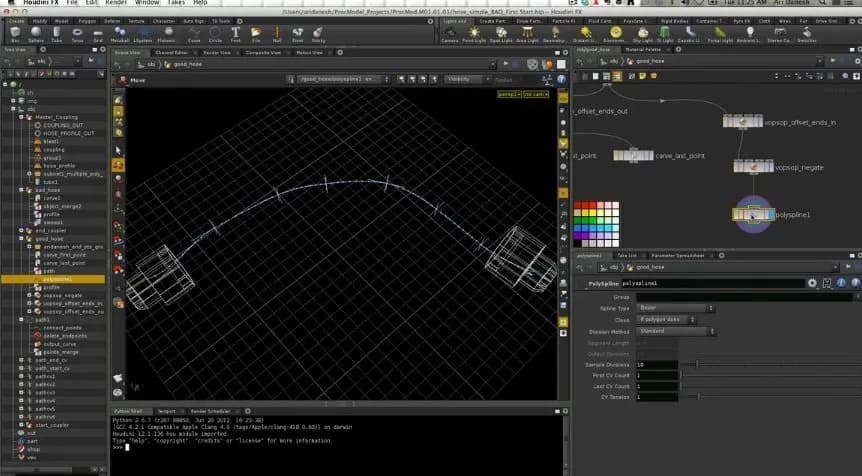The width and height of the screenshot is (862, 476).
Task: Click the carve_last_point node in network
Action: [633, 156]
